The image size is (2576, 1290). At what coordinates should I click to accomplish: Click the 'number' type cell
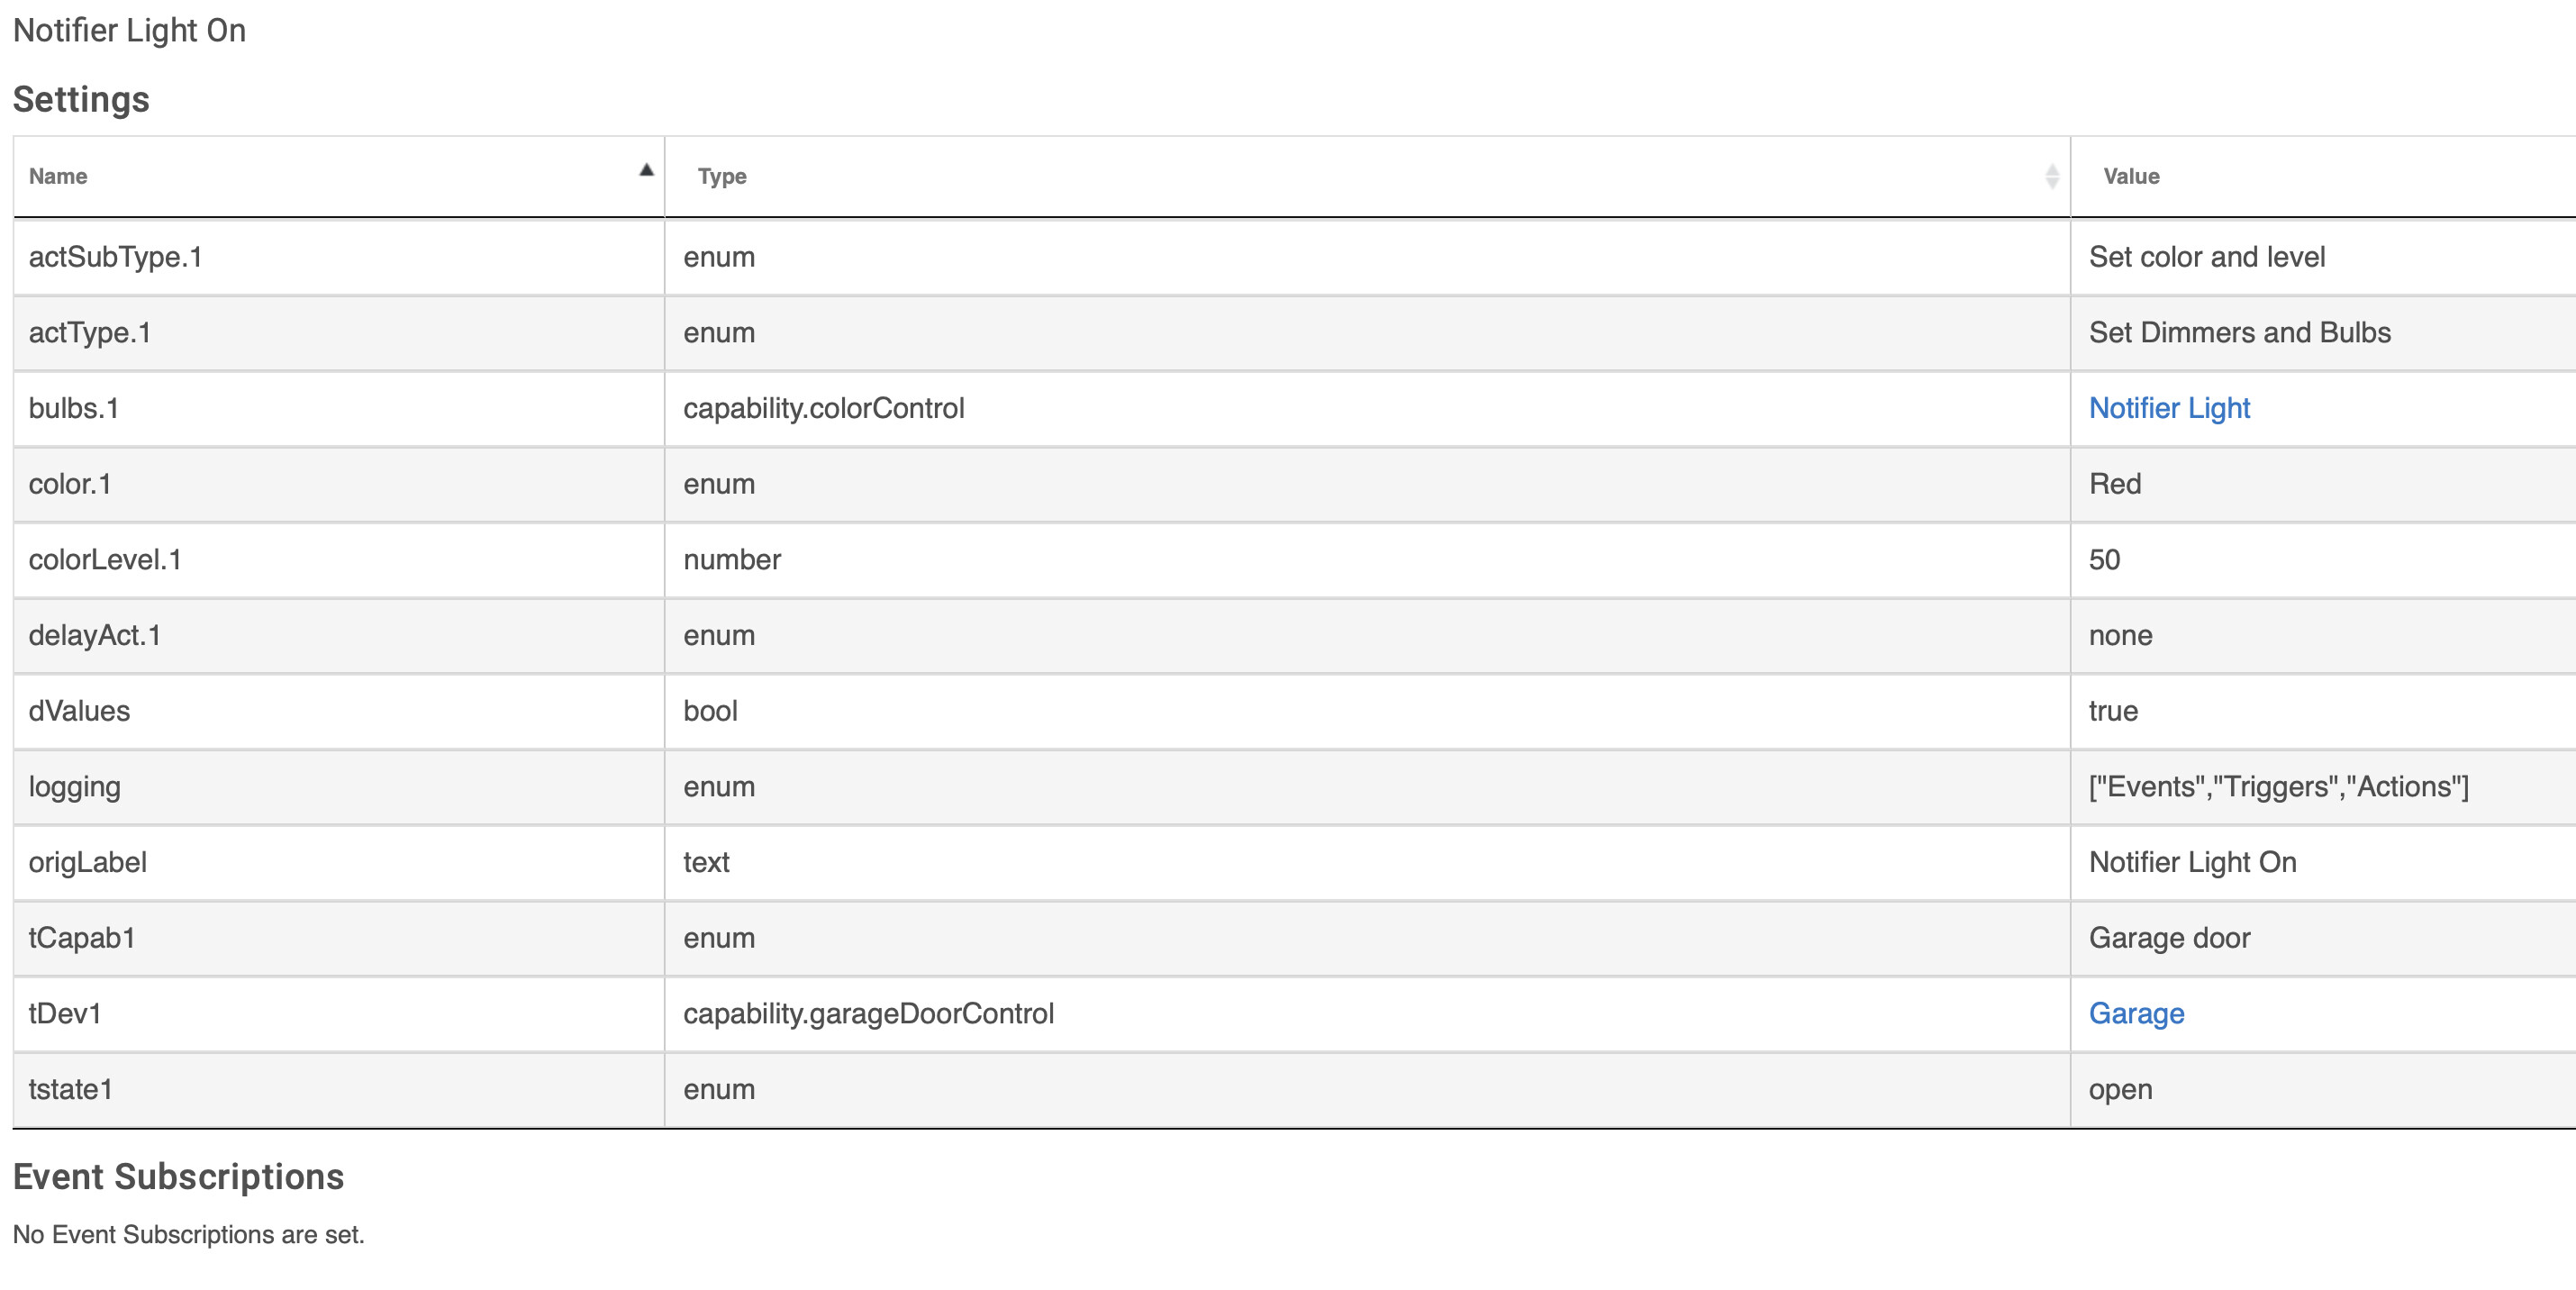pyautogui.click(x=1367, y=560)
